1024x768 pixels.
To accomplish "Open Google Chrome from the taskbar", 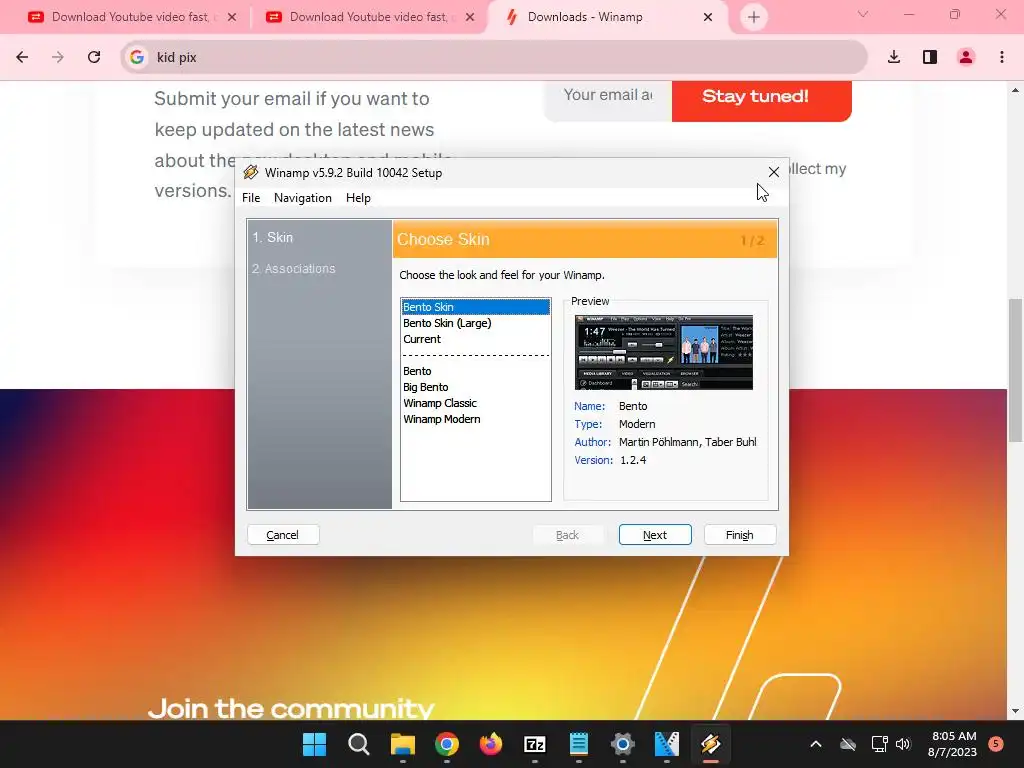I will (447, 744).
